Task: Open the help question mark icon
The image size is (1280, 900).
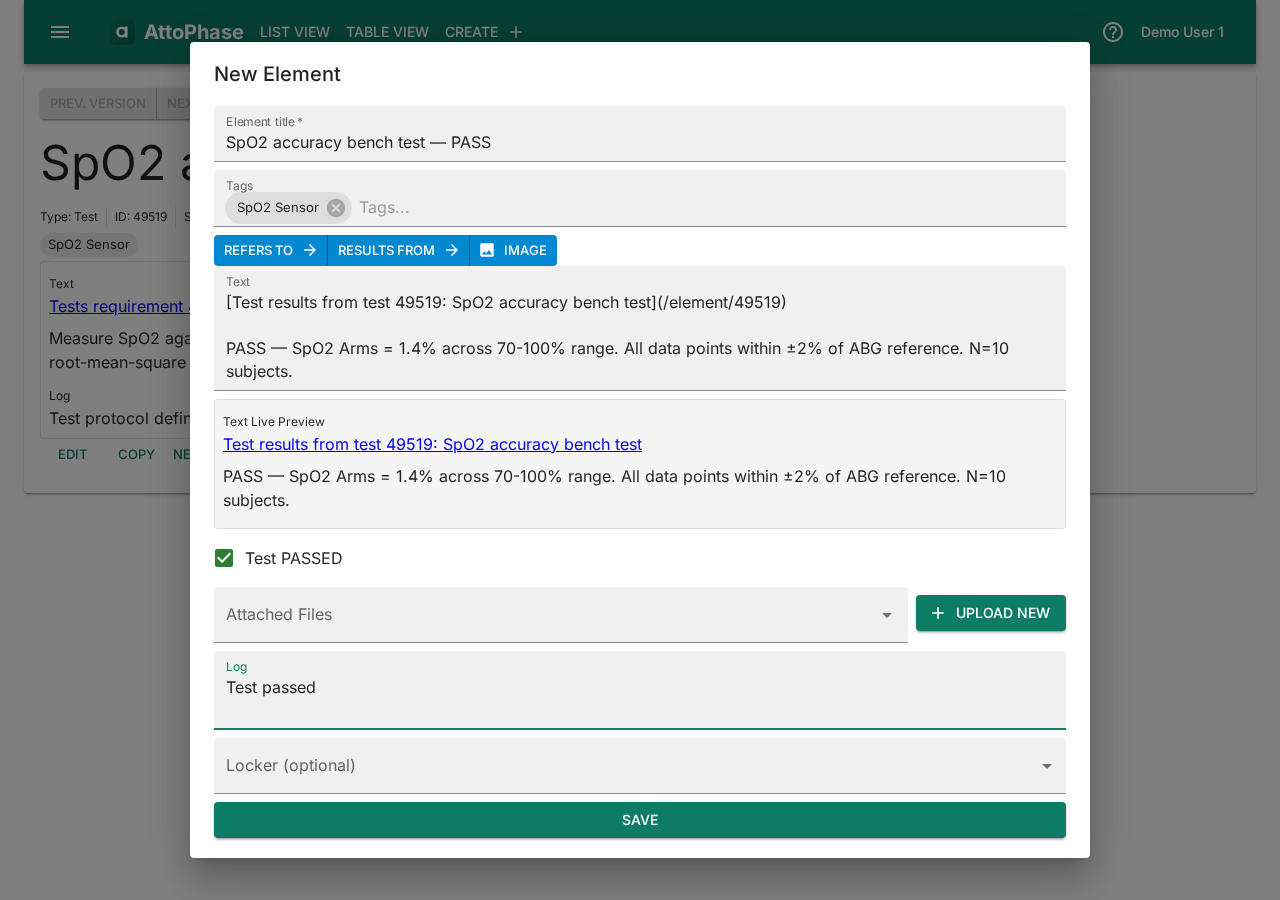Action: pos(1112,32)
